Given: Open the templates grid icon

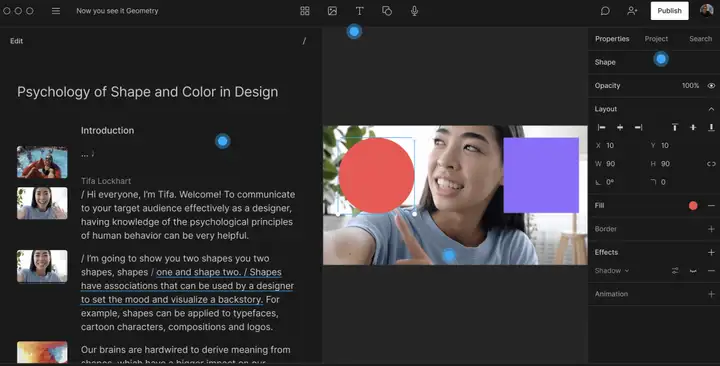Looking at the screenshot, I should pos(305,11).
